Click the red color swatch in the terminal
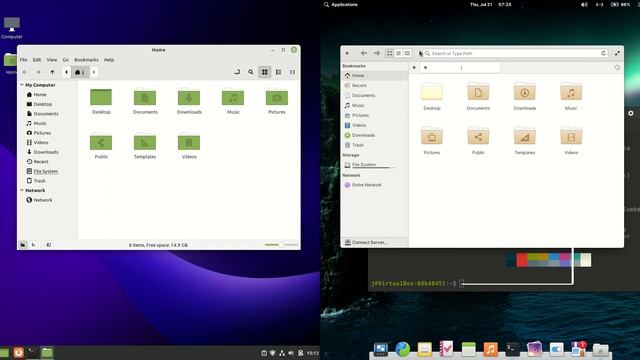Viewport: 640px width, 360px height. click(x=522, y=260)
